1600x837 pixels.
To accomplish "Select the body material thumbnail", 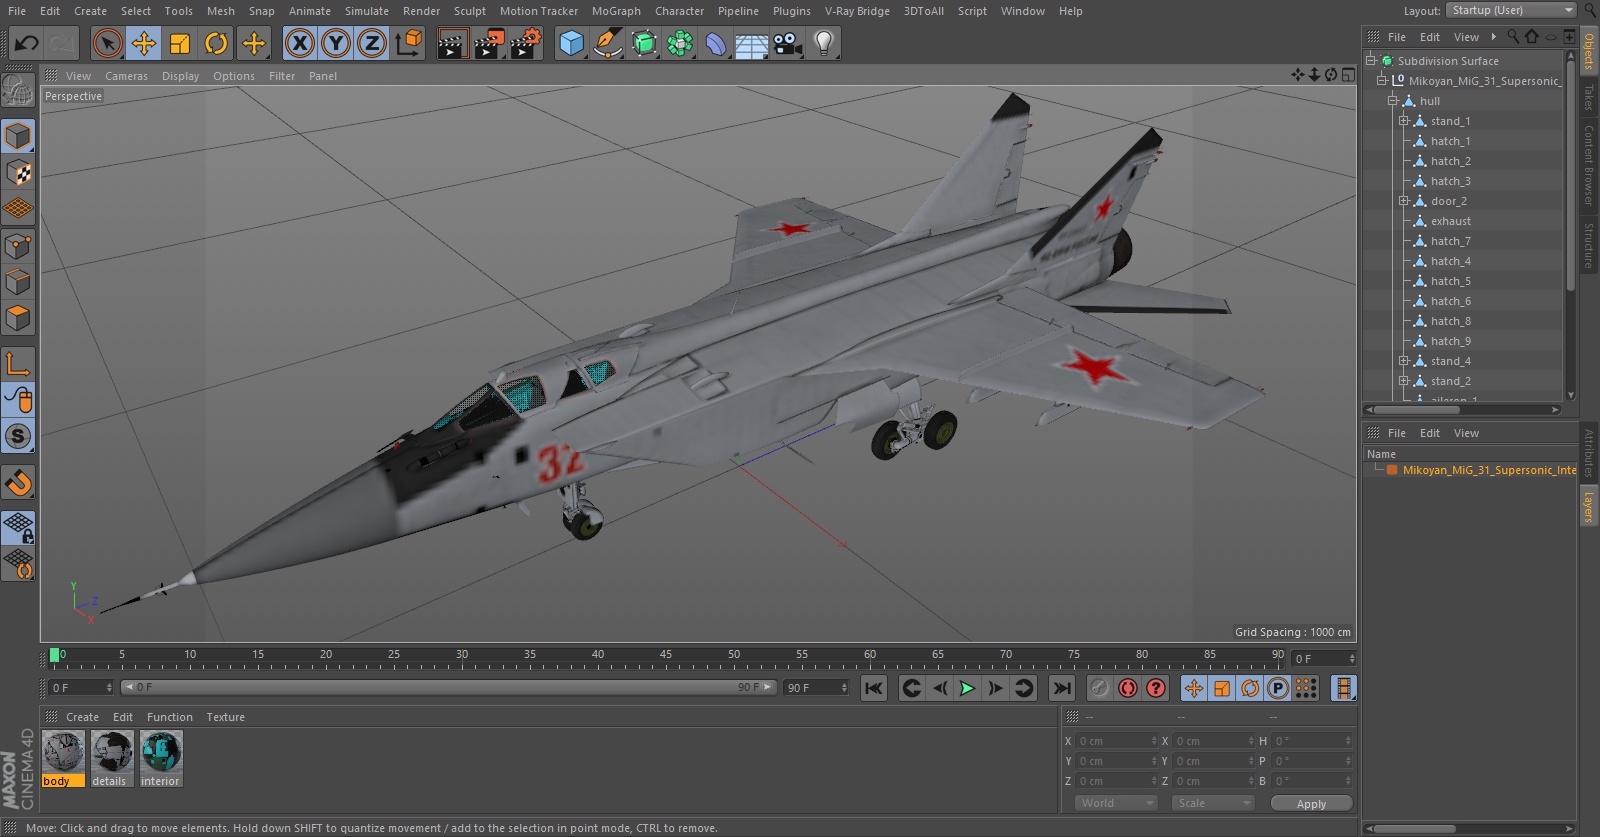I will point(64,752).
